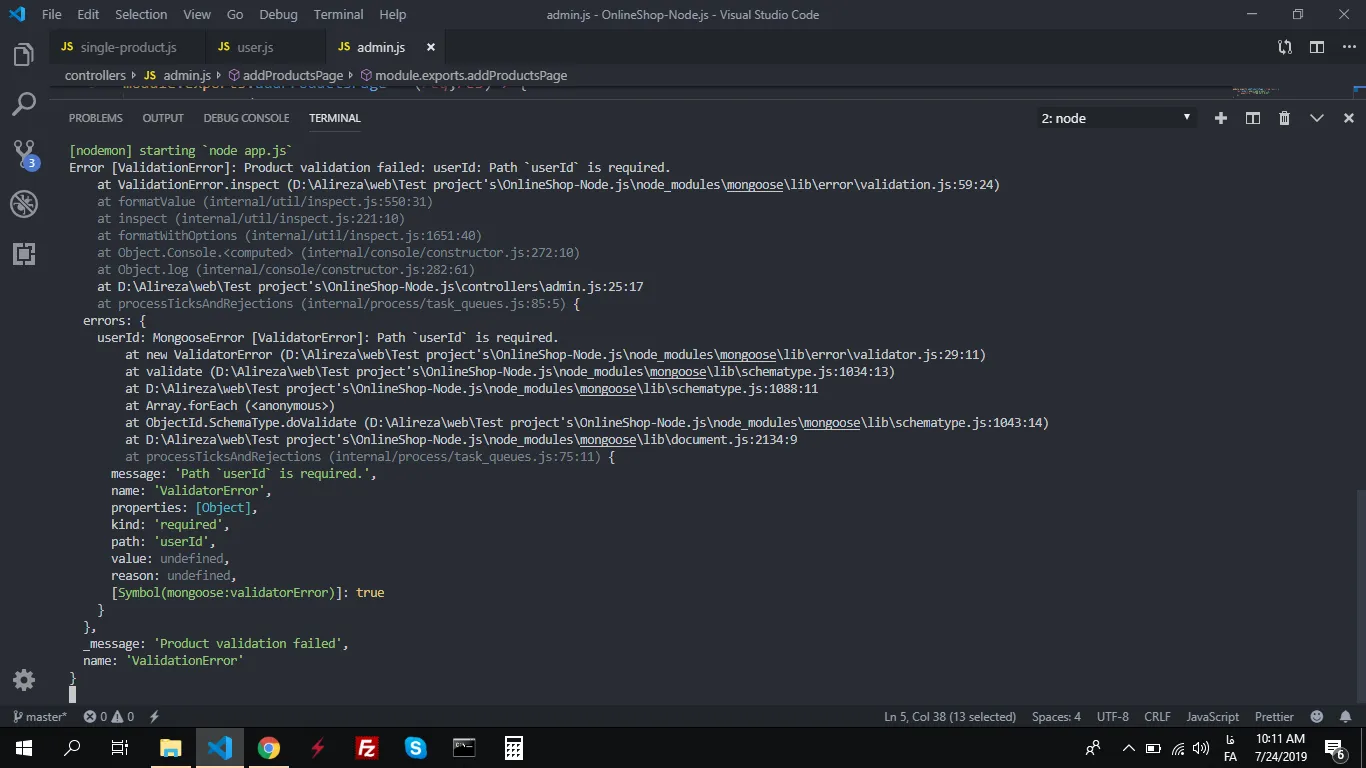Launch File Explorer from the taskbar
The height and width of the screenshot is (768, 1366).
tap(171, 748)
